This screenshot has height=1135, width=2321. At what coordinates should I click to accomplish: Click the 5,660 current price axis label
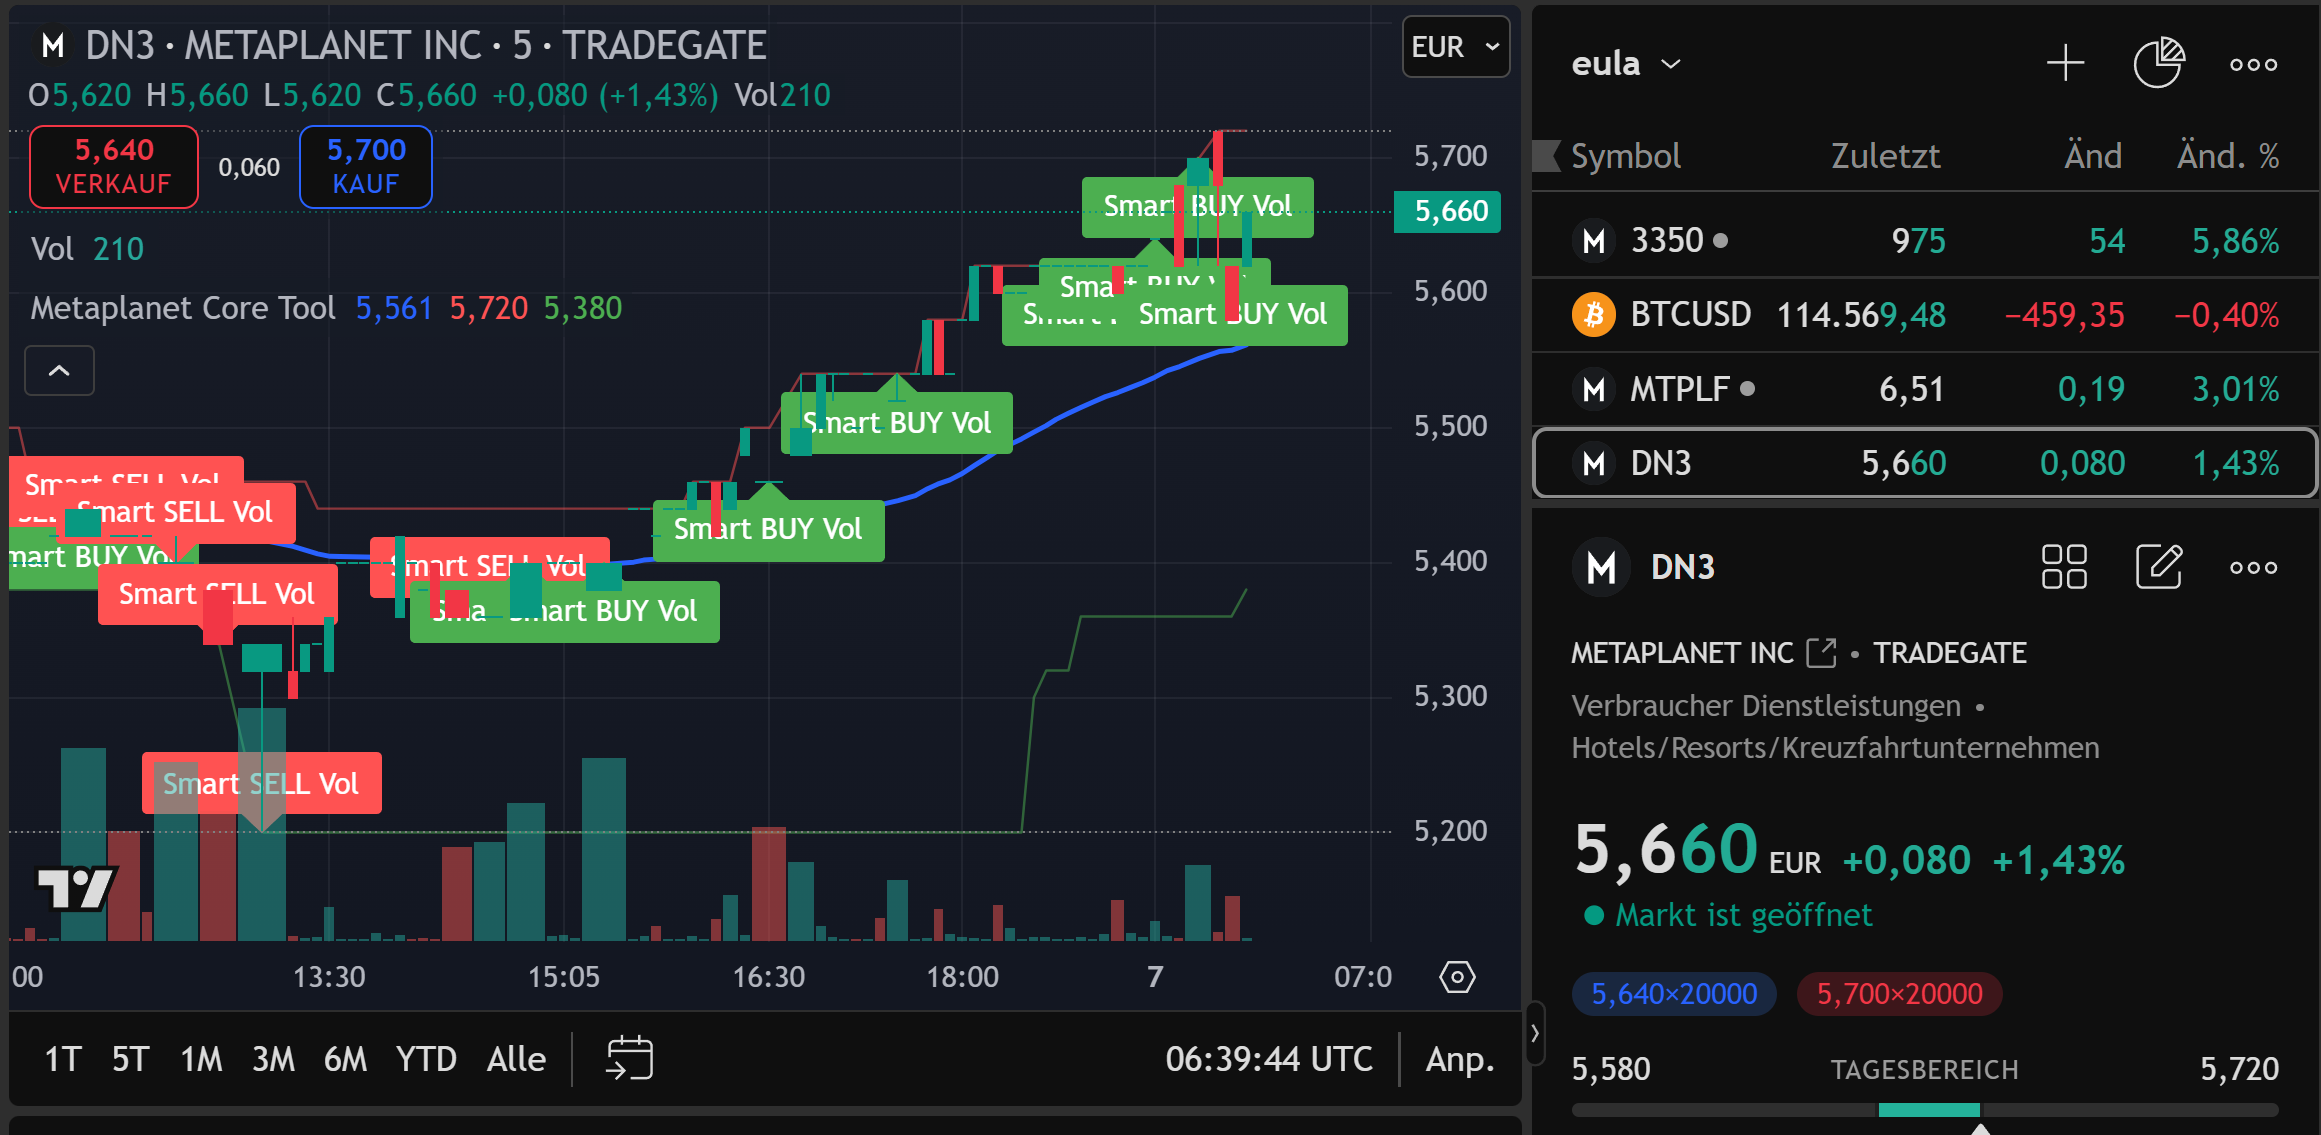pos(1448,211)
